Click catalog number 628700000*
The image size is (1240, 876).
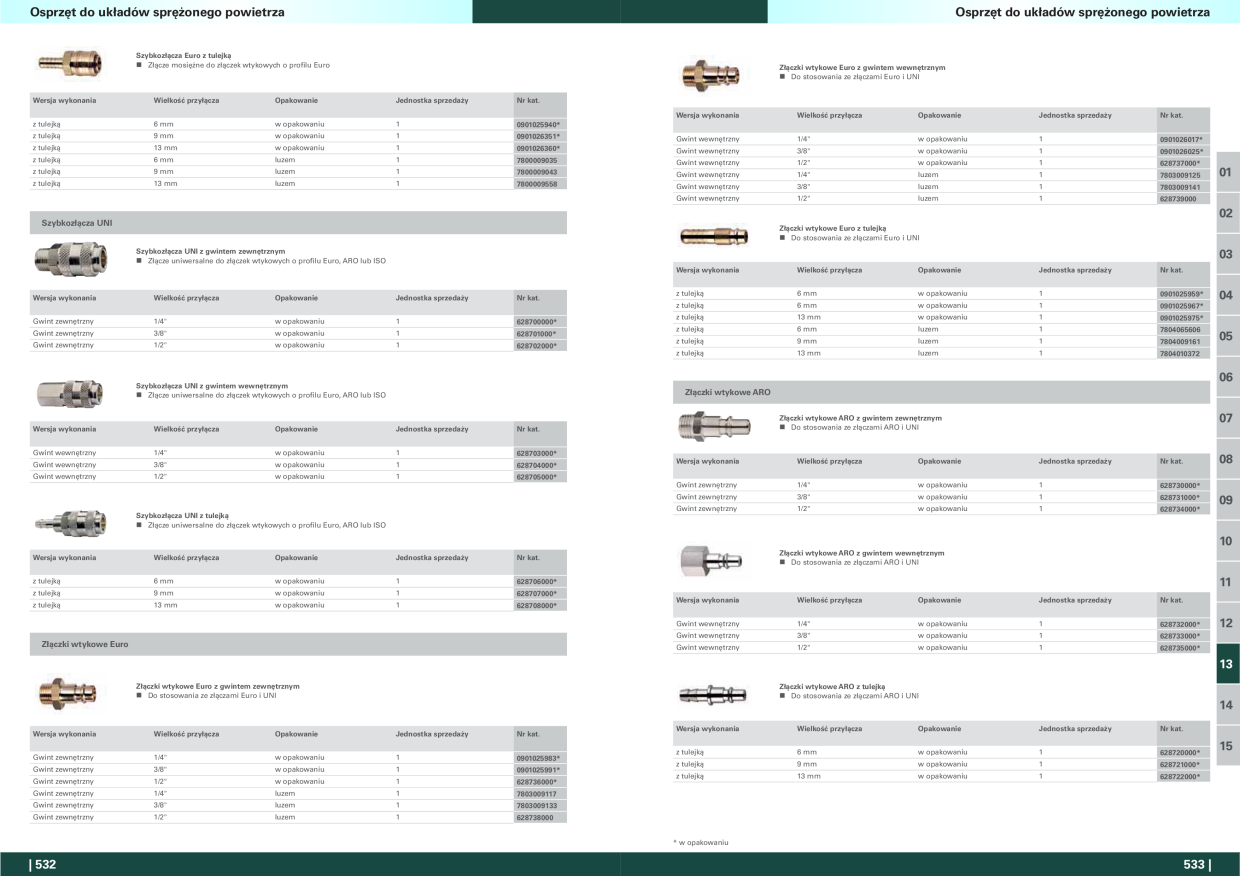click(536, 322)
